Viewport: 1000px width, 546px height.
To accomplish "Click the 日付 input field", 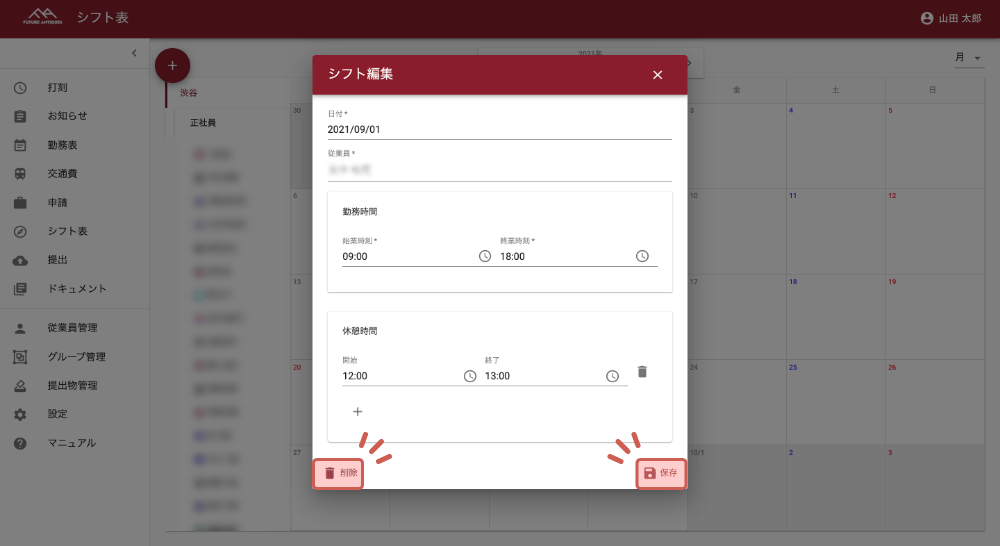I will point(499,129).
